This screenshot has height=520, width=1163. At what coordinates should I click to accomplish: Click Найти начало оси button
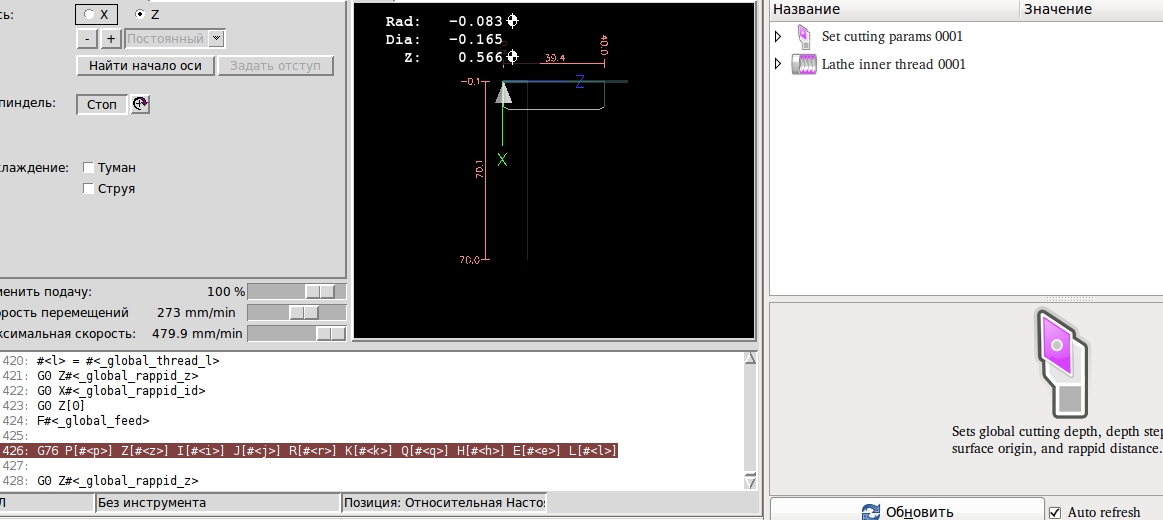[x=145, y=65]
